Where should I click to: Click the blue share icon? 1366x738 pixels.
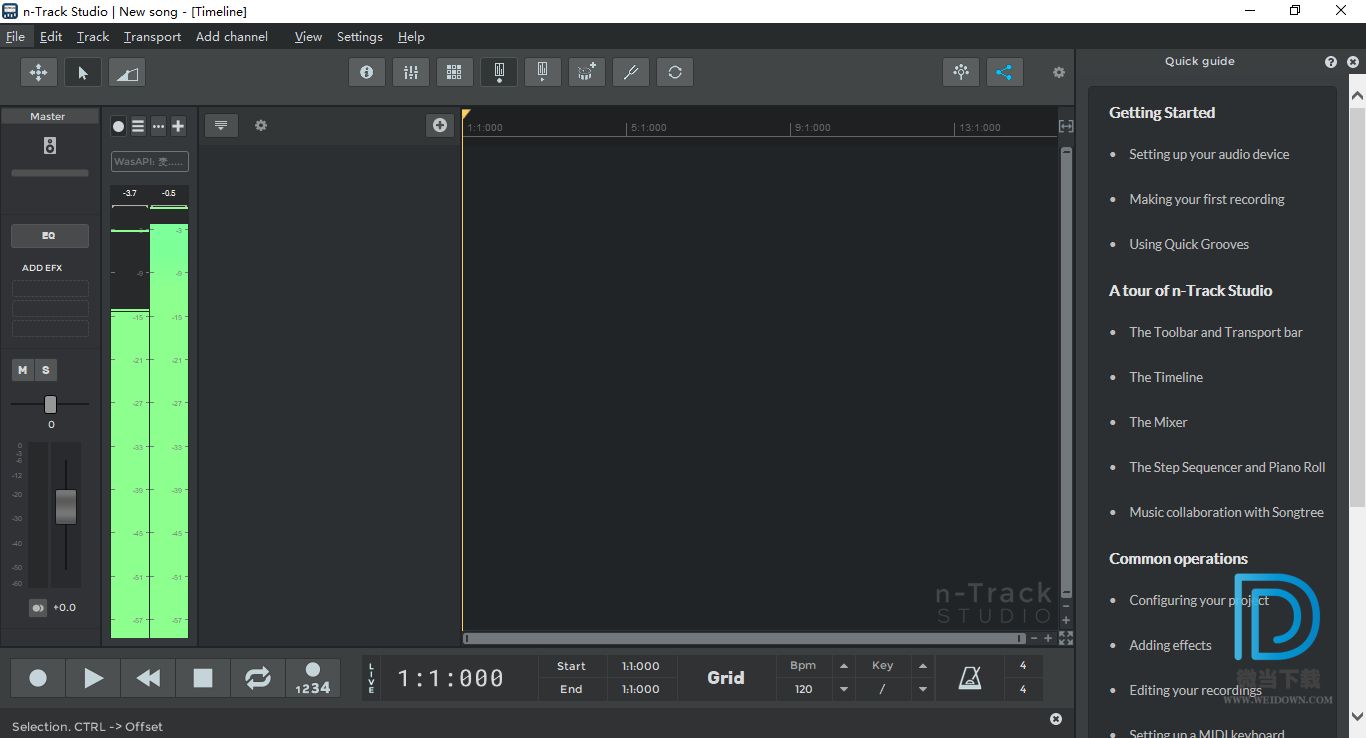click(x=1004, y=72)
